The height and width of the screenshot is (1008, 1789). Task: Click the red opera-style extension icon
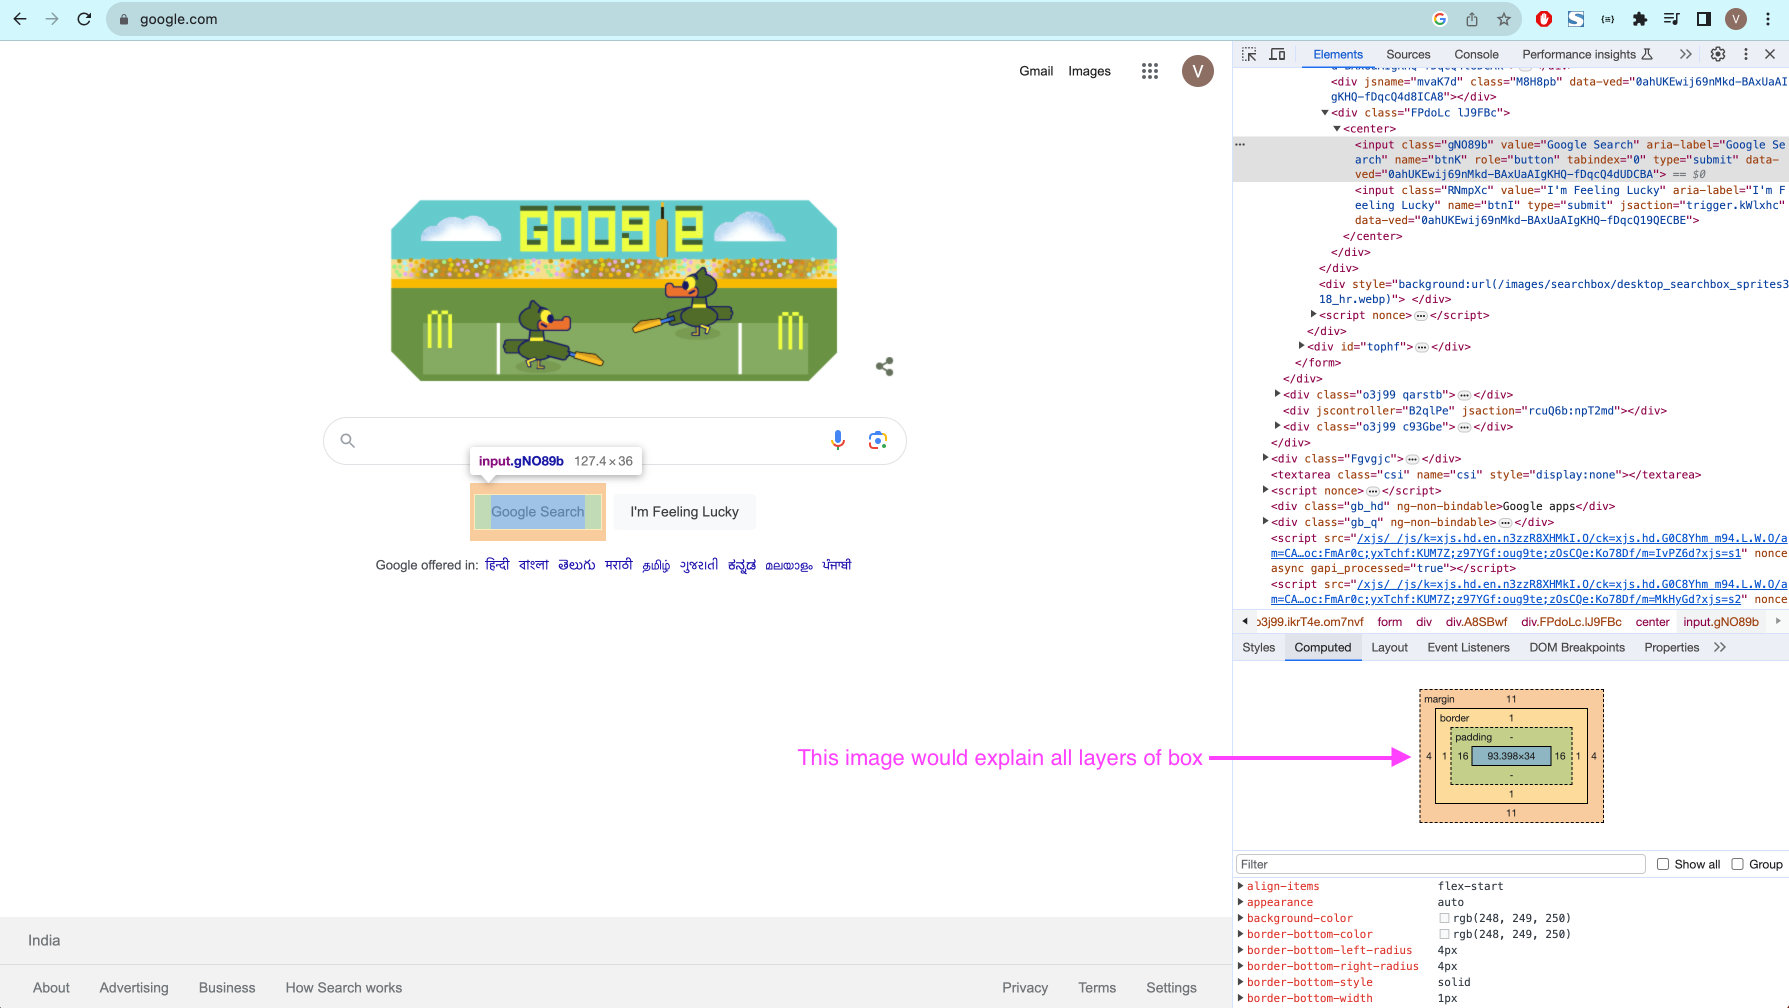pos(1544,19)
